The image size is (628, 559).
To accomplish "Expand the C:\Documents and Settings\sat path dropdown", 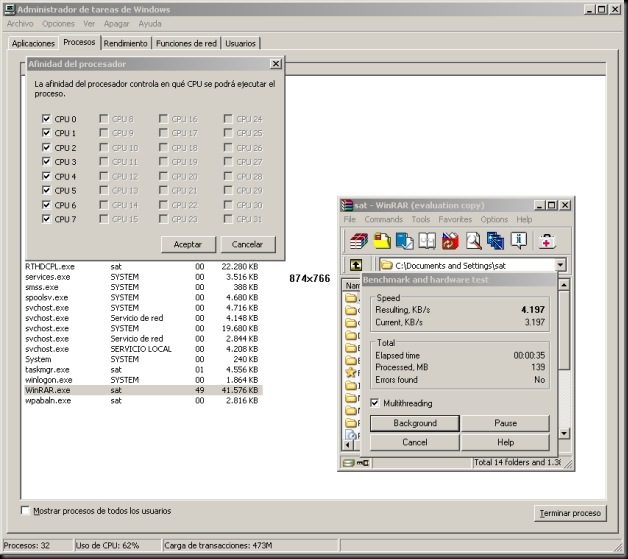I will (x=560, y=265).
